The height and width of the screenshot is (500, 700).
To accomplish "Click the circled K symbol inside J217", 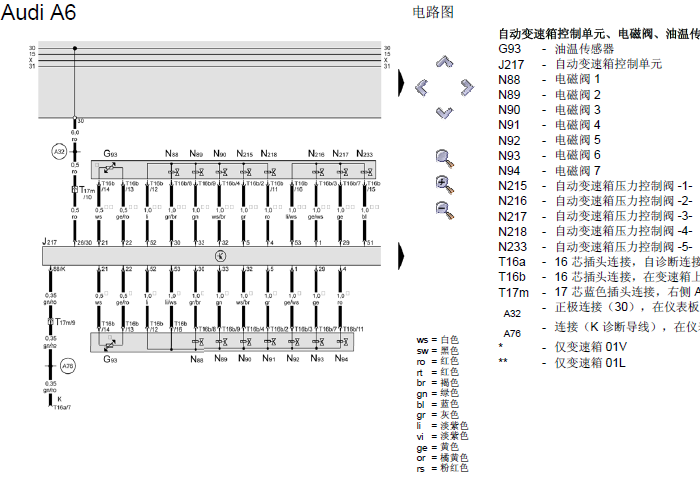I will (x=221, y=256).
